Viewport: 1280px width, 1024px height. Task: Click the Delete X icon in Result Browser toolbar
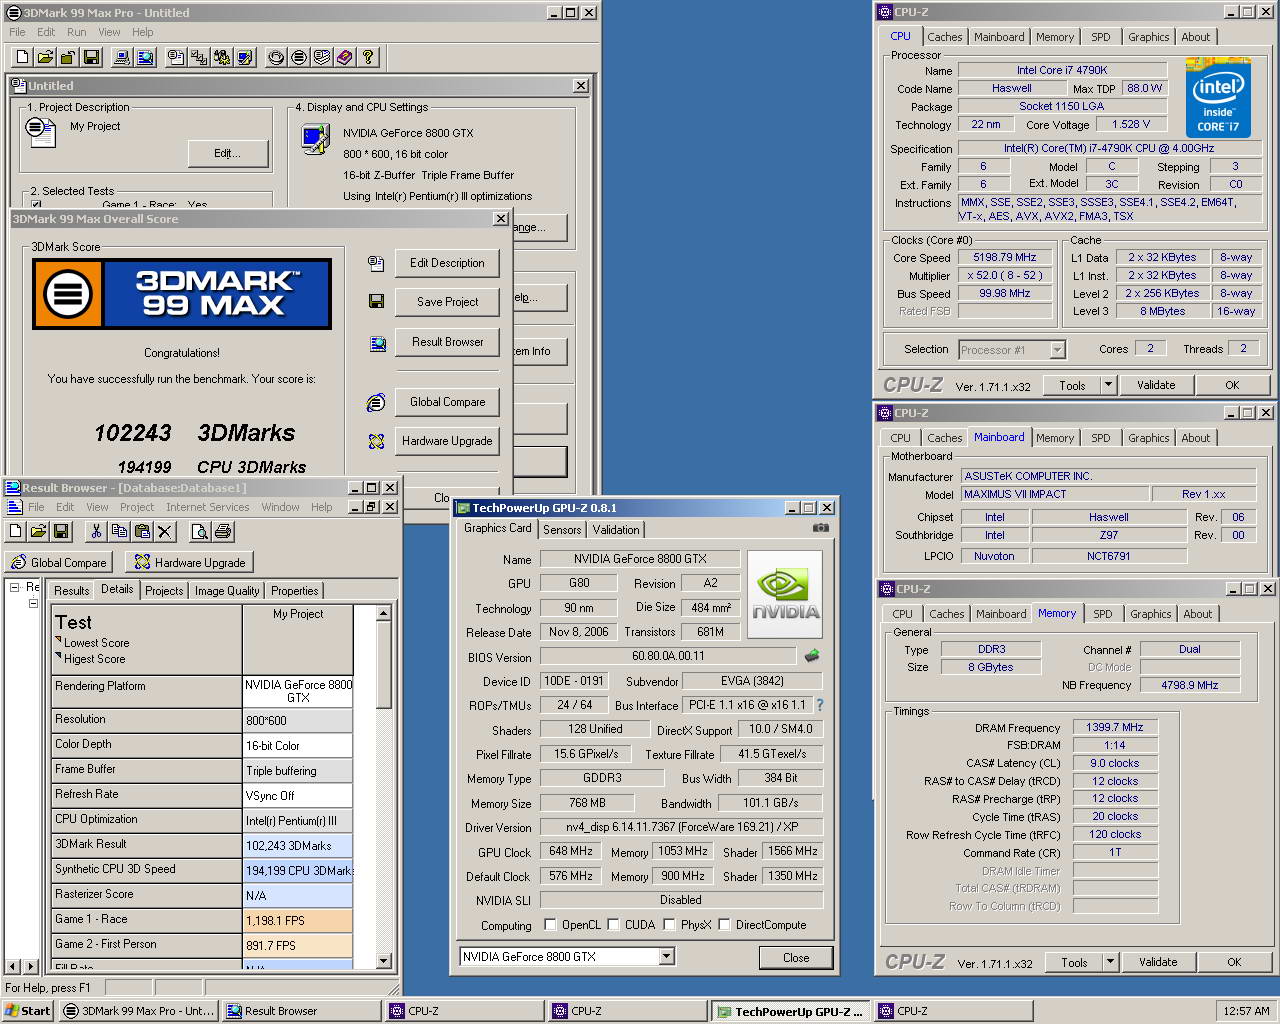165,531
